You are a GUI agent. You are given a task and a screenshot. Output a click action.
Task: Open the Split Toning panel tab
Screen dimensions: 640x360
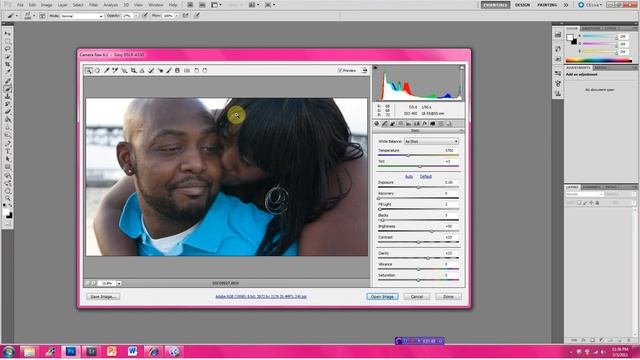(409, 123)
